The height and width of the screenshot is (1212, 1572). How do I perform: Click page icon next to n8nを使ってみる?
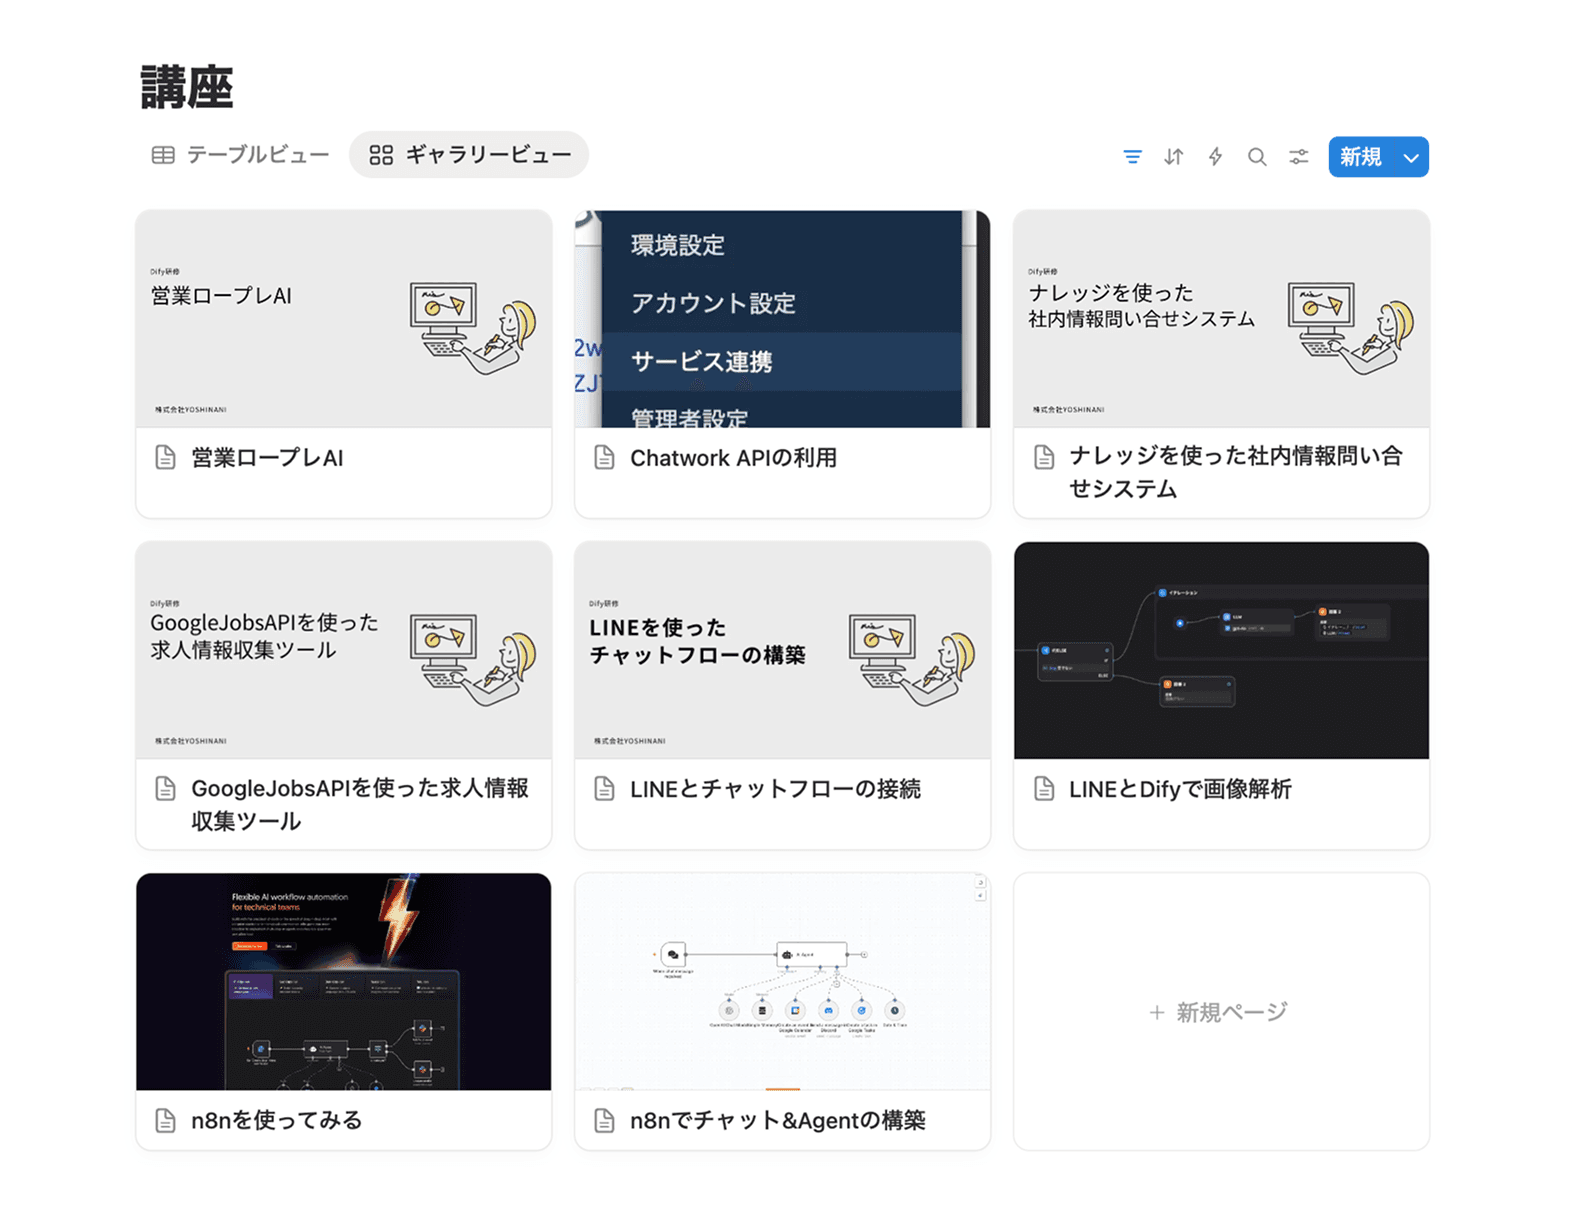point(166,1120)
